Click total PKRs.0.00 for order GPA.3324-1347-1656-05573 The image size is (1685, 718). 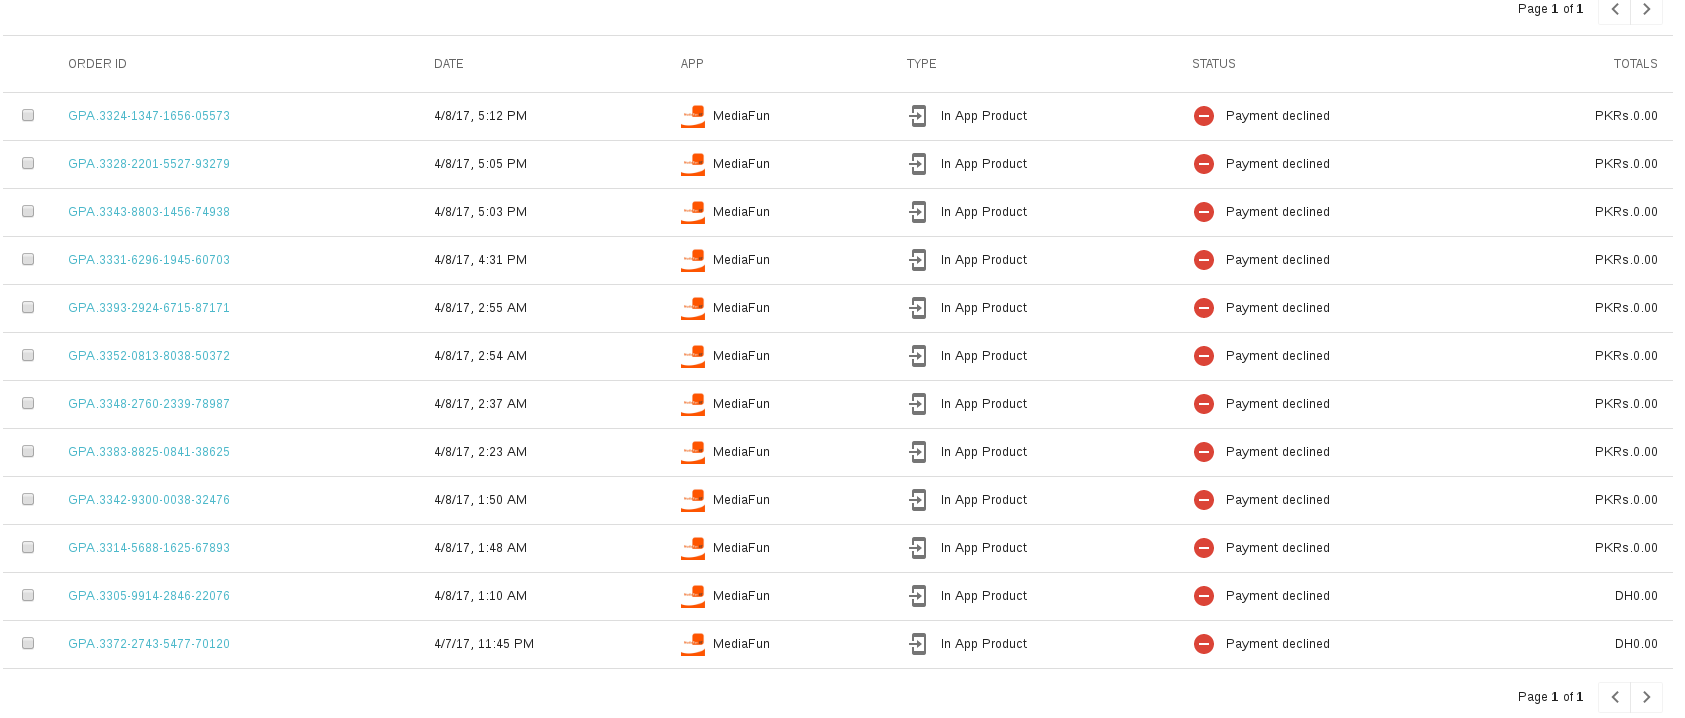click(x=1626, y=116)
